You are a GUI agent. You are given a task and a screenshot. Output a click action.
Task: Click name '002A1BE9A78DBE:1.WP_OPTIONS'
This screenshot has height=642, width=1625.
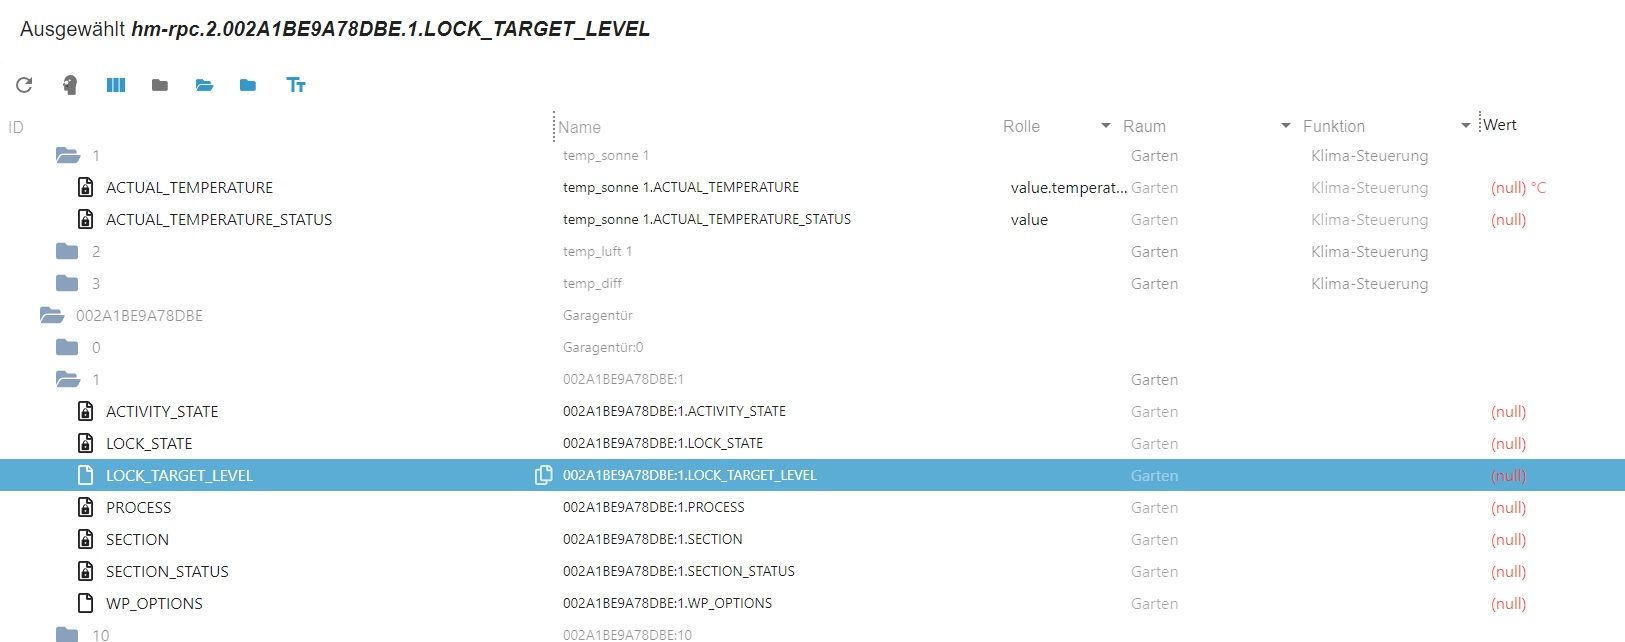pos(668,603)
